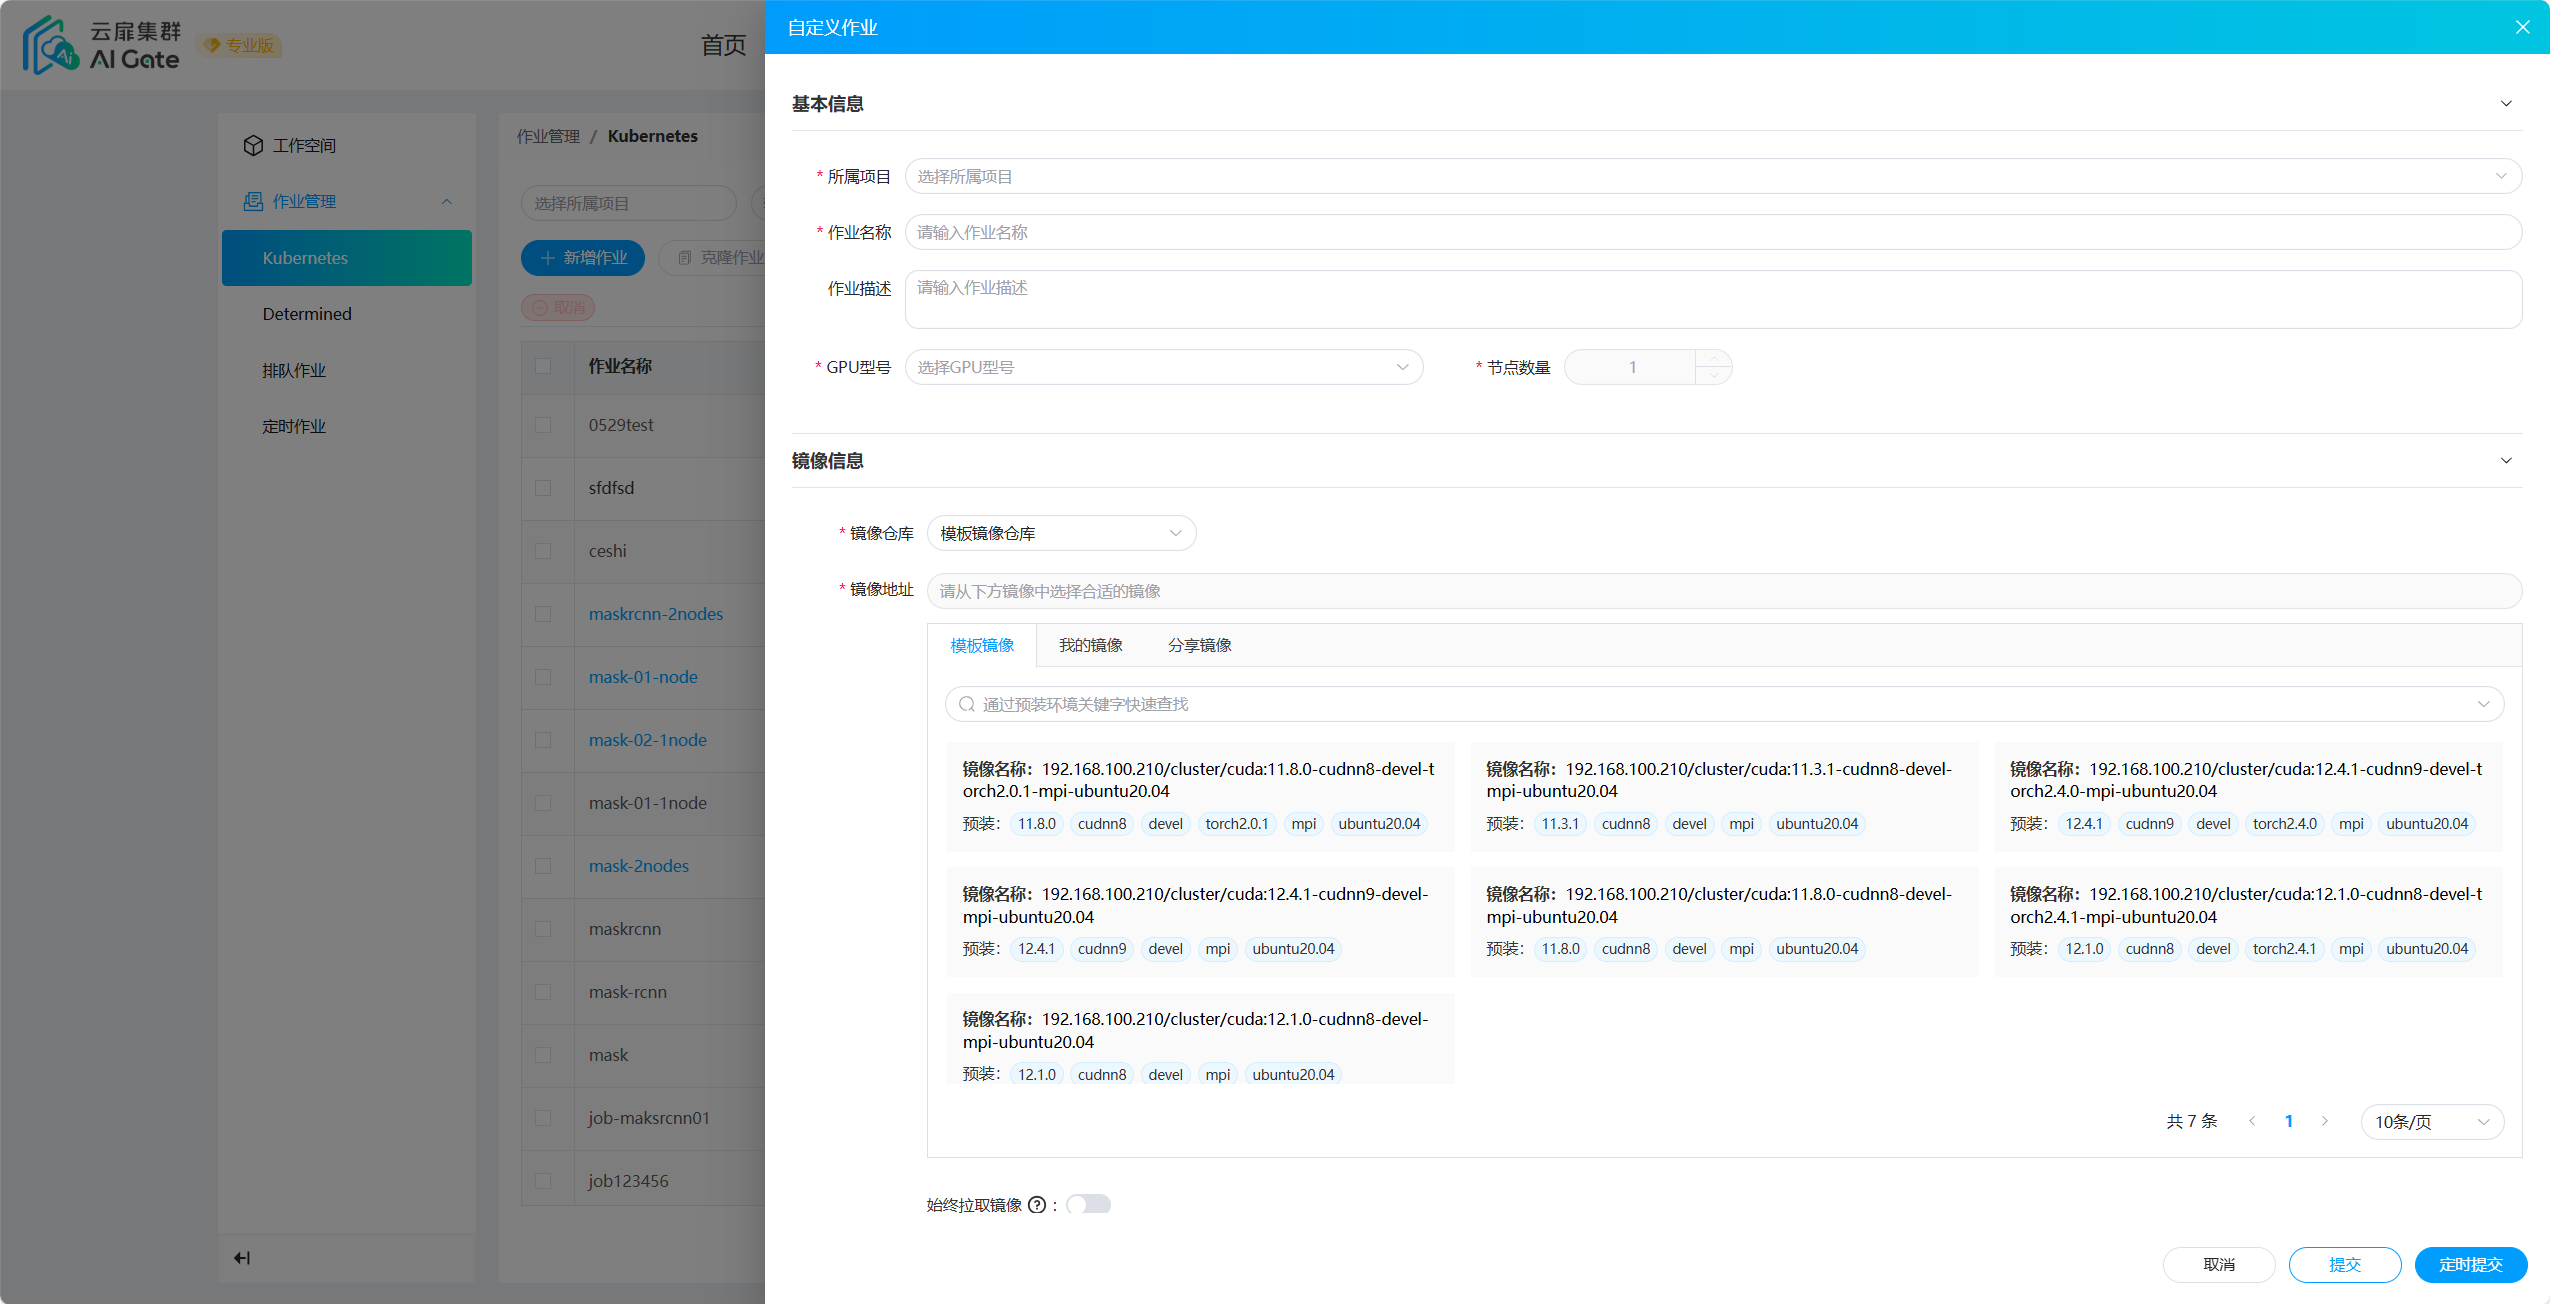Collapse the 基本信息 section
Image resolution: width=2550 pixels, height=1304 pixels.
(x=2506, y=104)
